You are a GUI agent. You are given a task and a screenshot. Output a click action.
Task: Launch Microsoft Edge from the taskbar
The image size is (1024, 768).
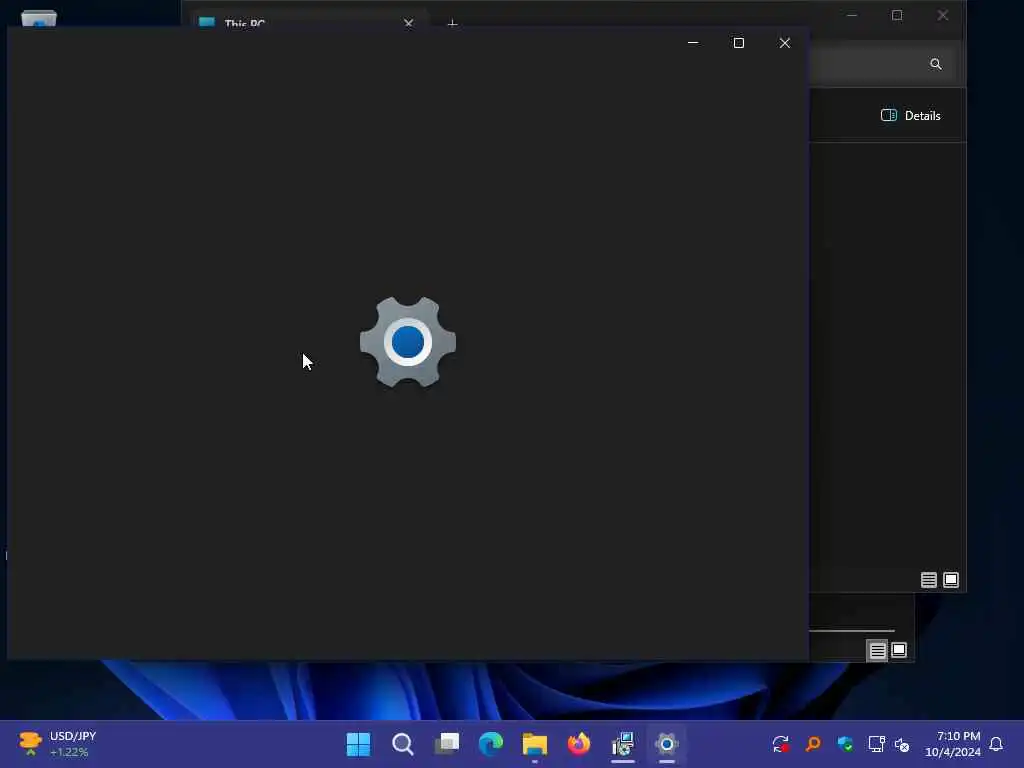point(490,744)
